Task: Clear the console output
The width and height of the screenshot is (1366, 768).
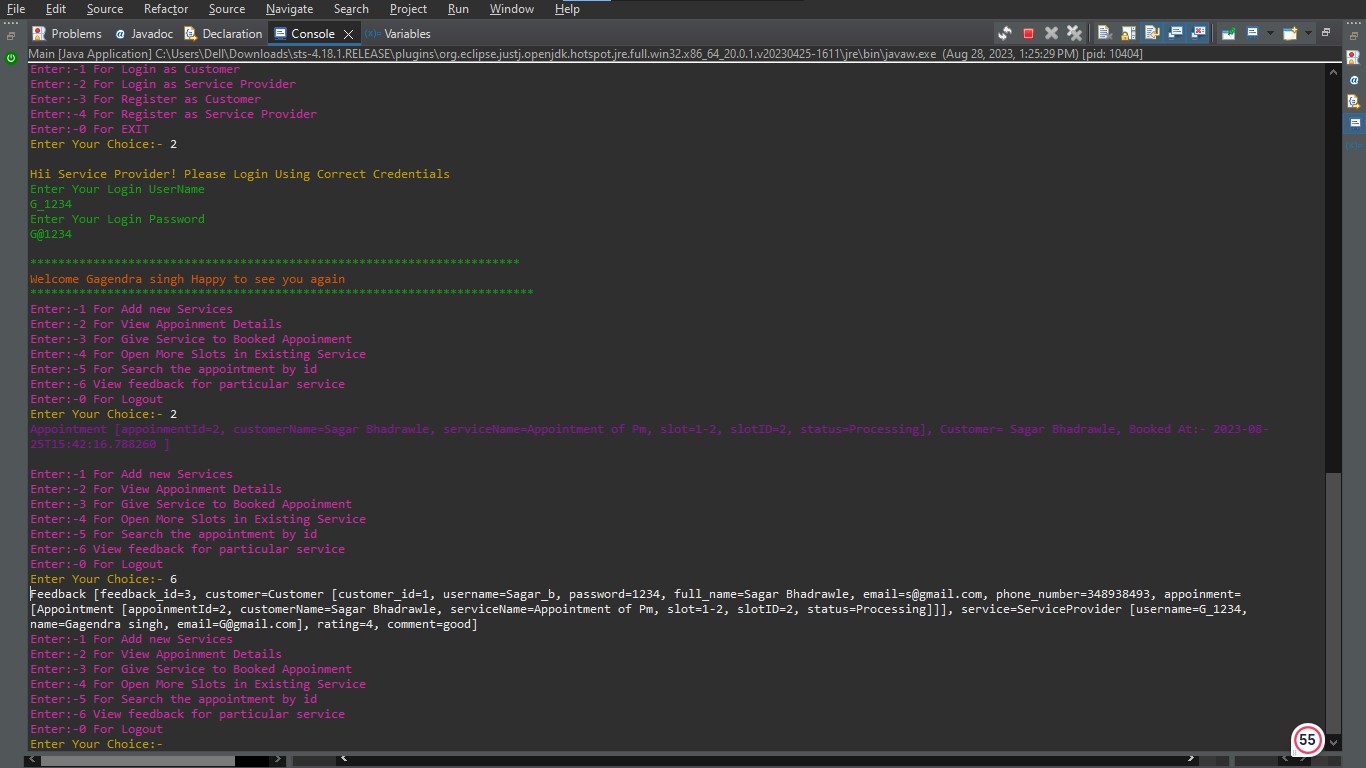Action: click(x=1105, y=33)
